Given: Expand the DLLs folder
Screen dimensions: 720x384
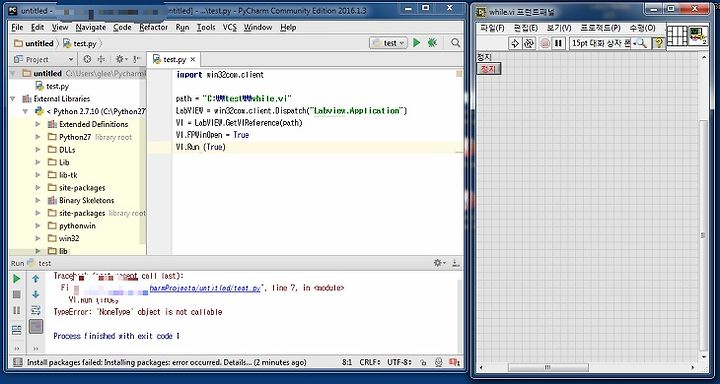Looking at the screenshot, I should [38, 150].
